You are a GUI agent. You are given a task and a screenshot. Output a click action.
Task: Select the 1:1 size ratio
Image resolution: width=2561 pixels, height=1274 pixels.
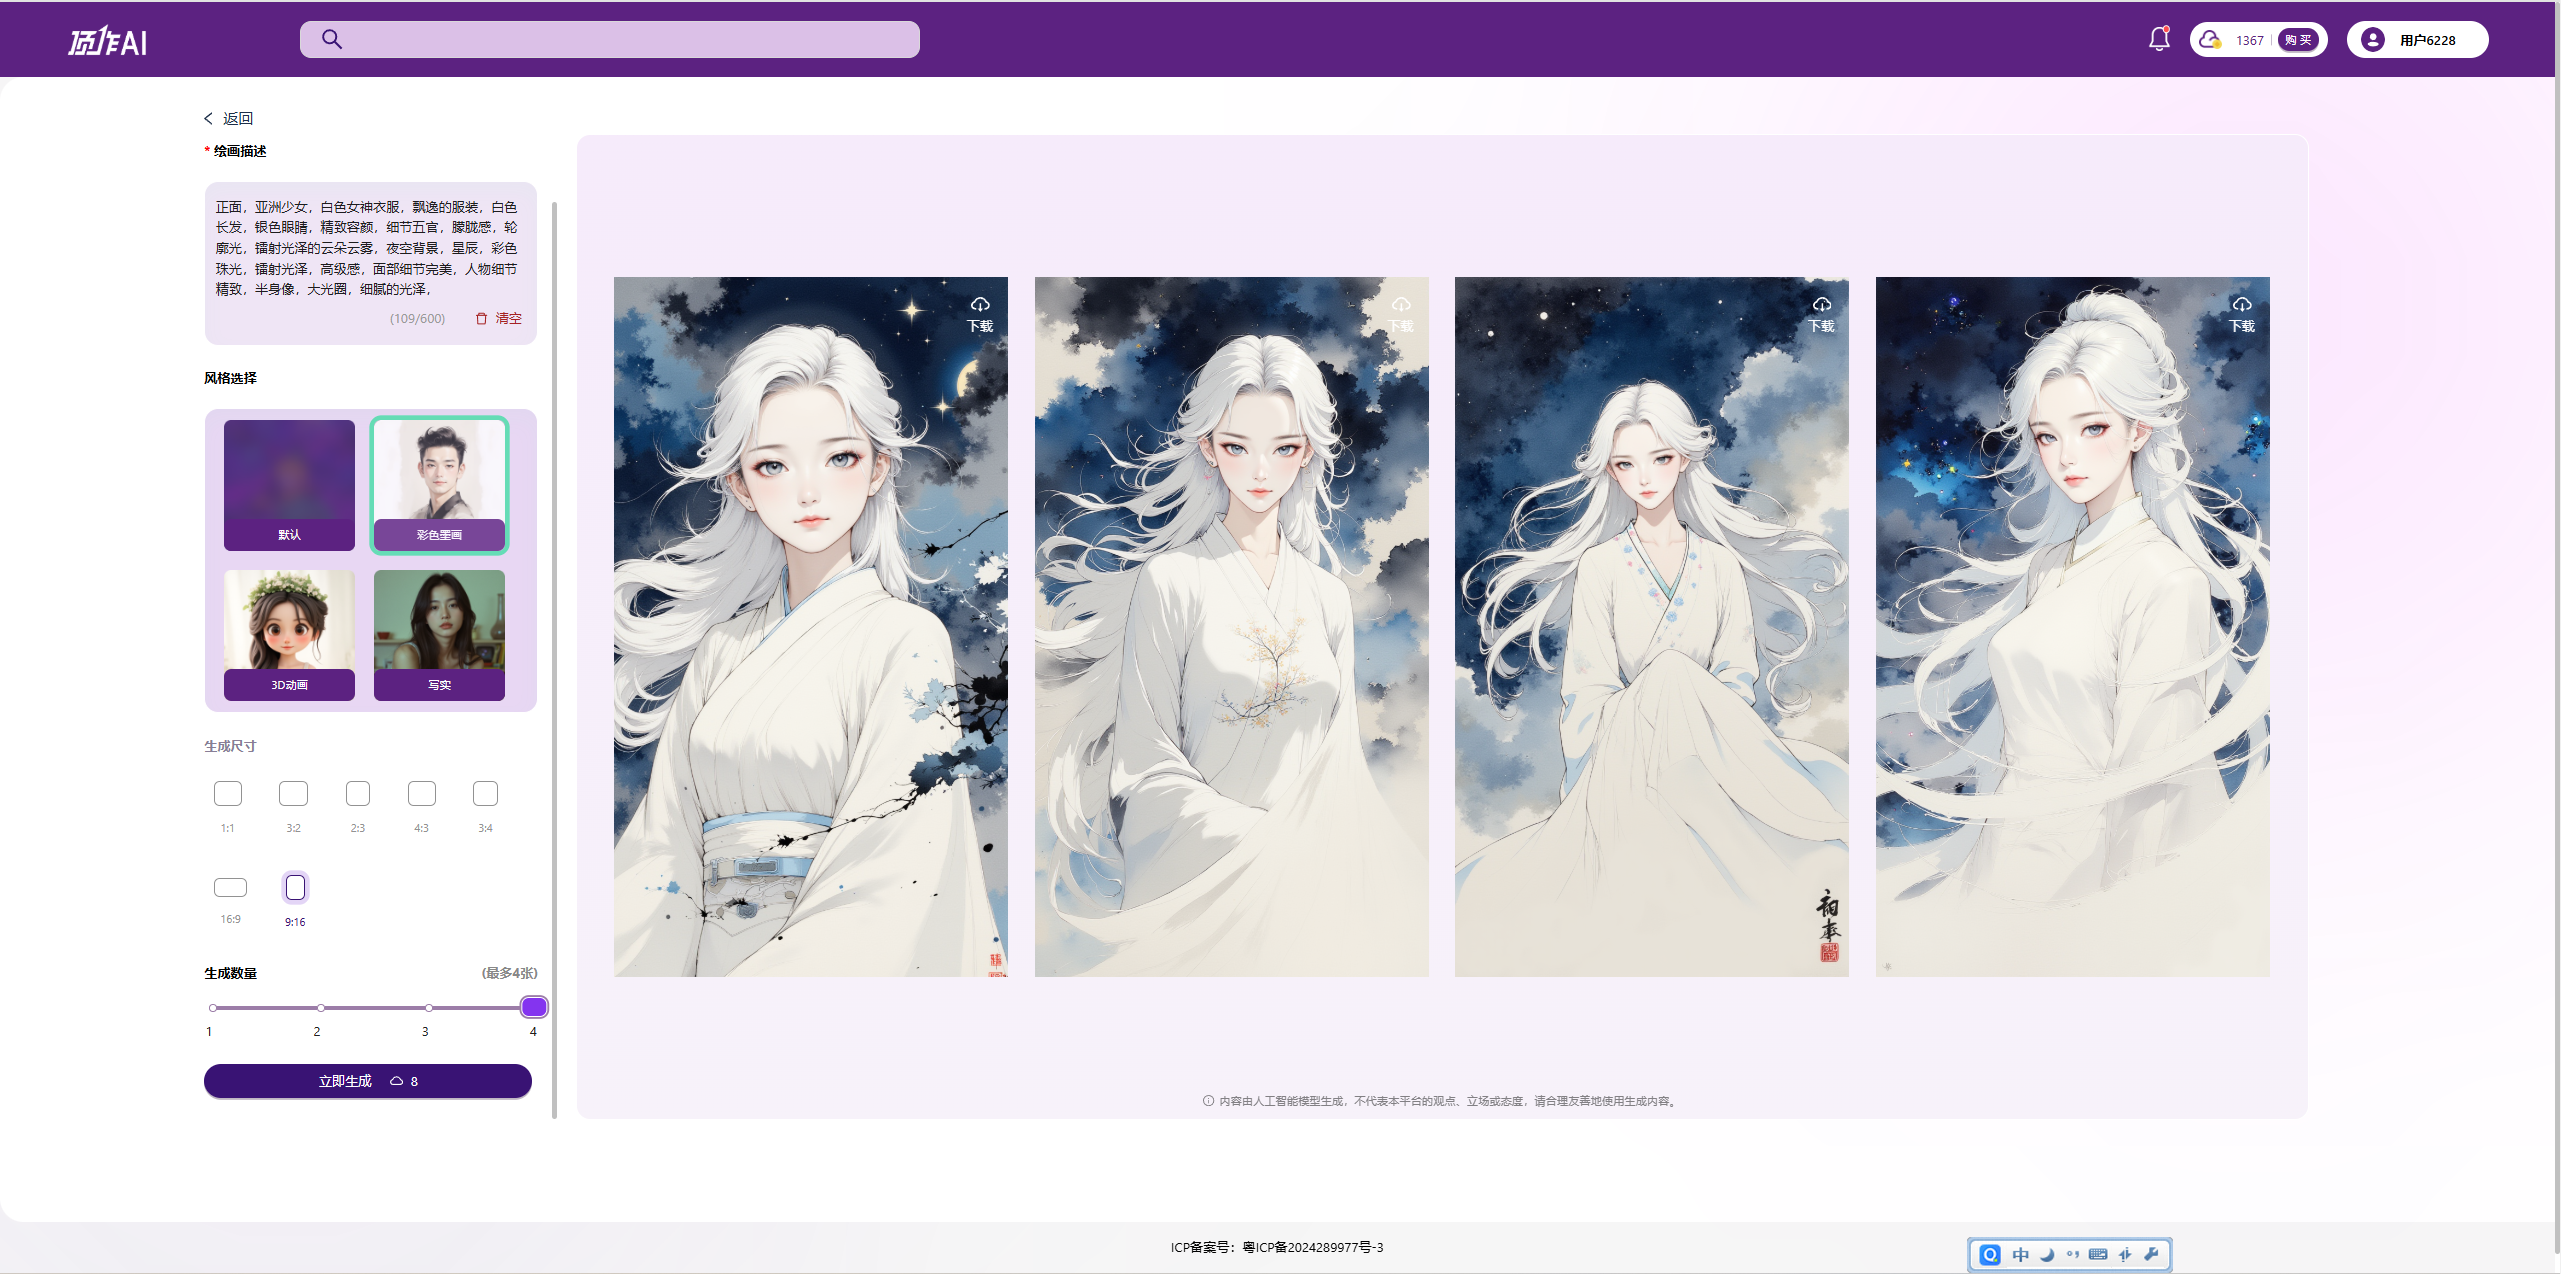coord(228,794)
